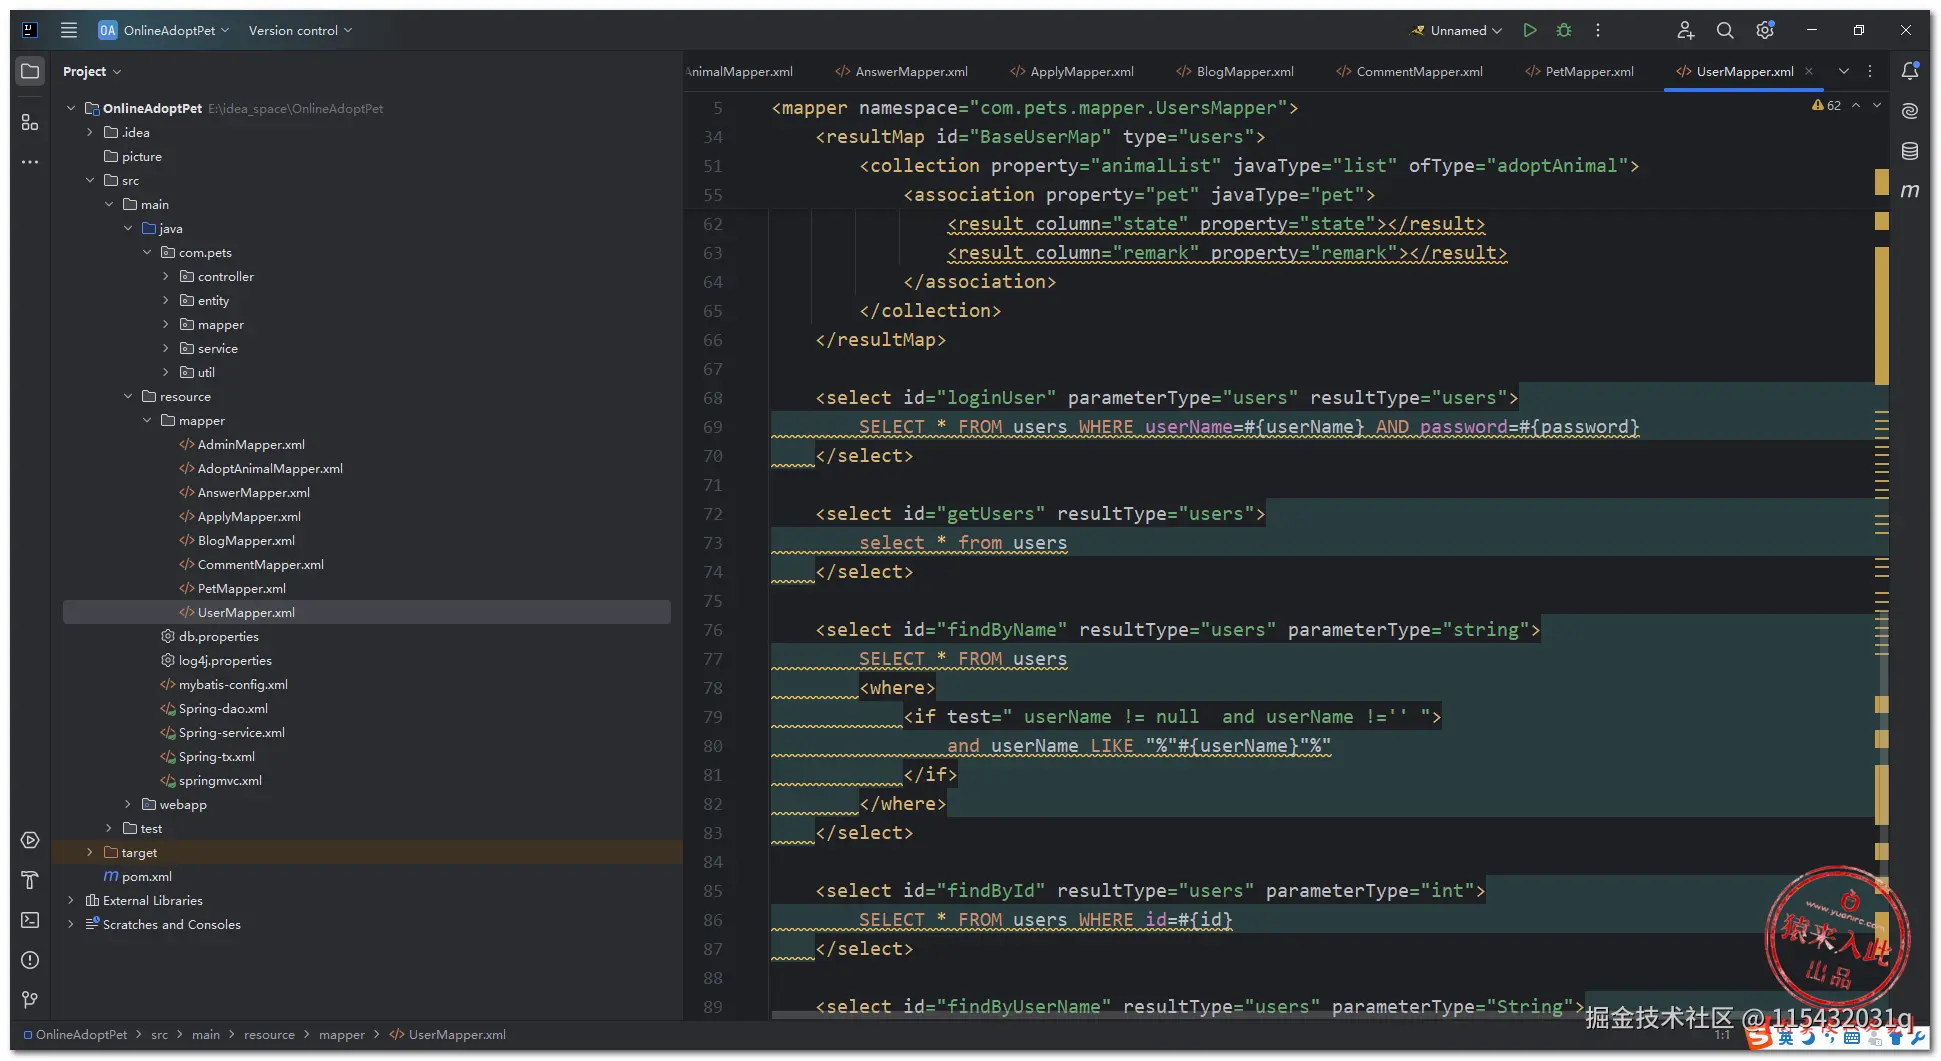Run the project with the green Run icon
1941x1061 pixels.
click(x=1529, y=30)
